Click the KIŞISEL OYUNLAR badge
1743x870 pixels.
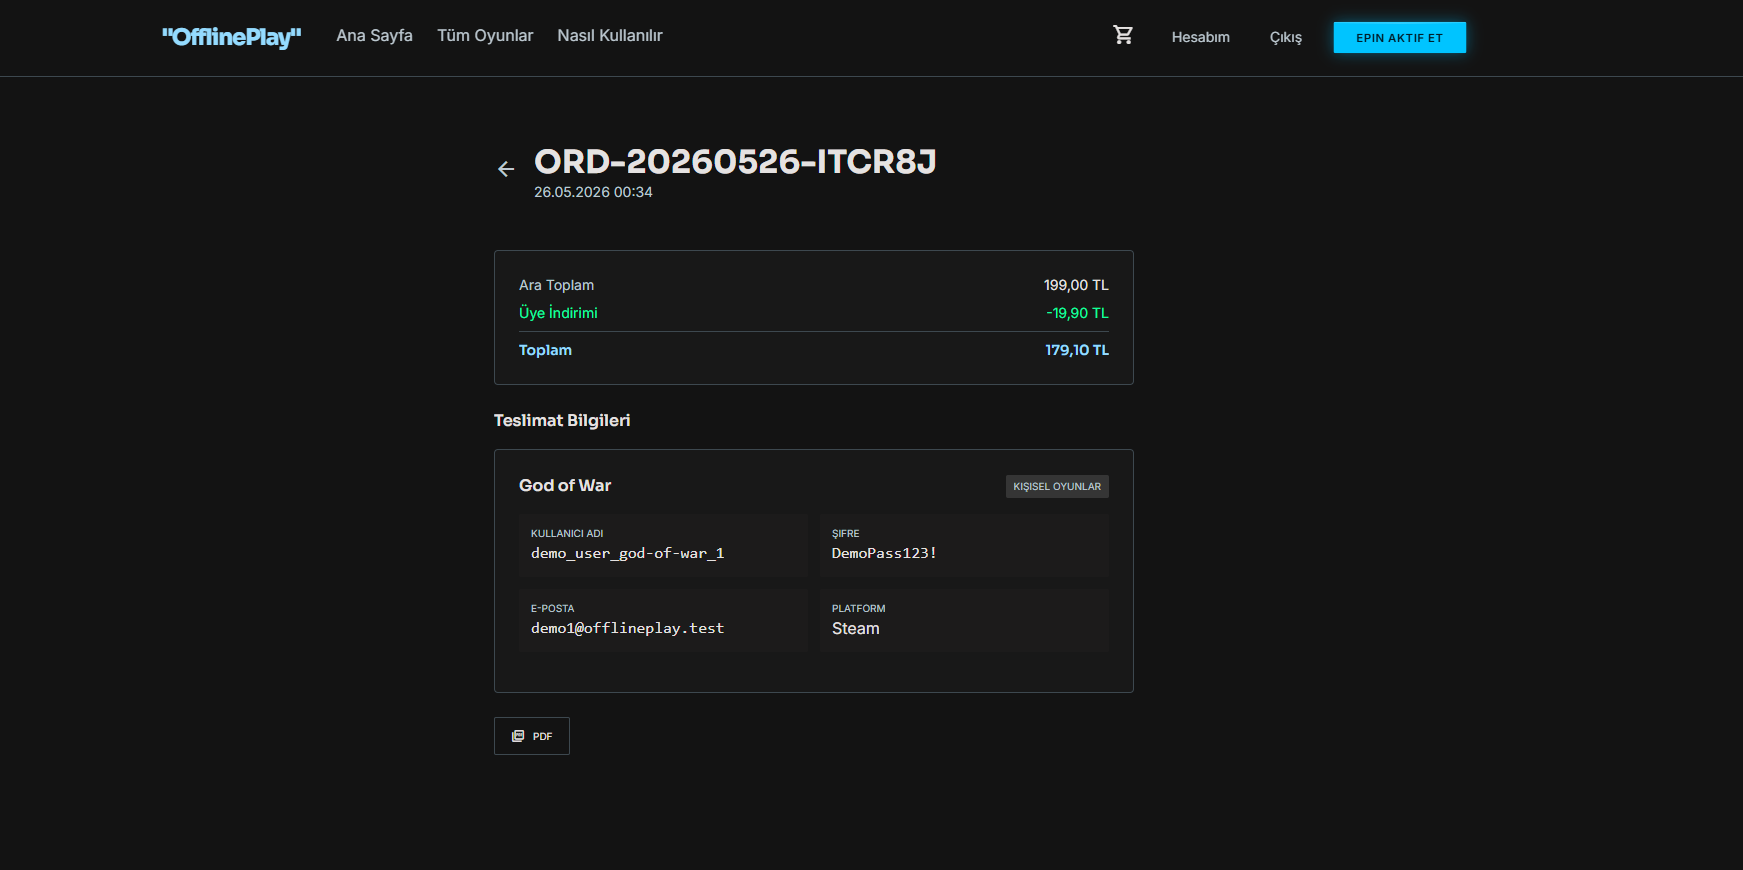(1057, 486)
